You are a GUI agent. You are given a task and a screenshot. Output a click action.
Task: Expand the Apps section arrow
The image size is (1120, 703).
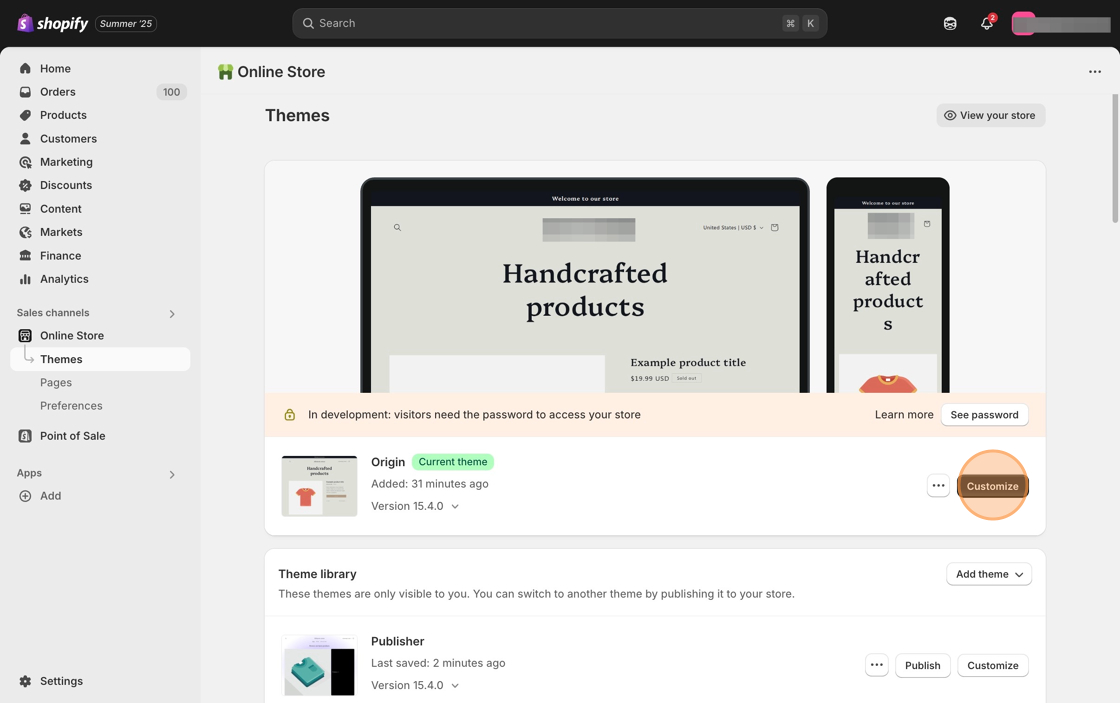(172, 474)
